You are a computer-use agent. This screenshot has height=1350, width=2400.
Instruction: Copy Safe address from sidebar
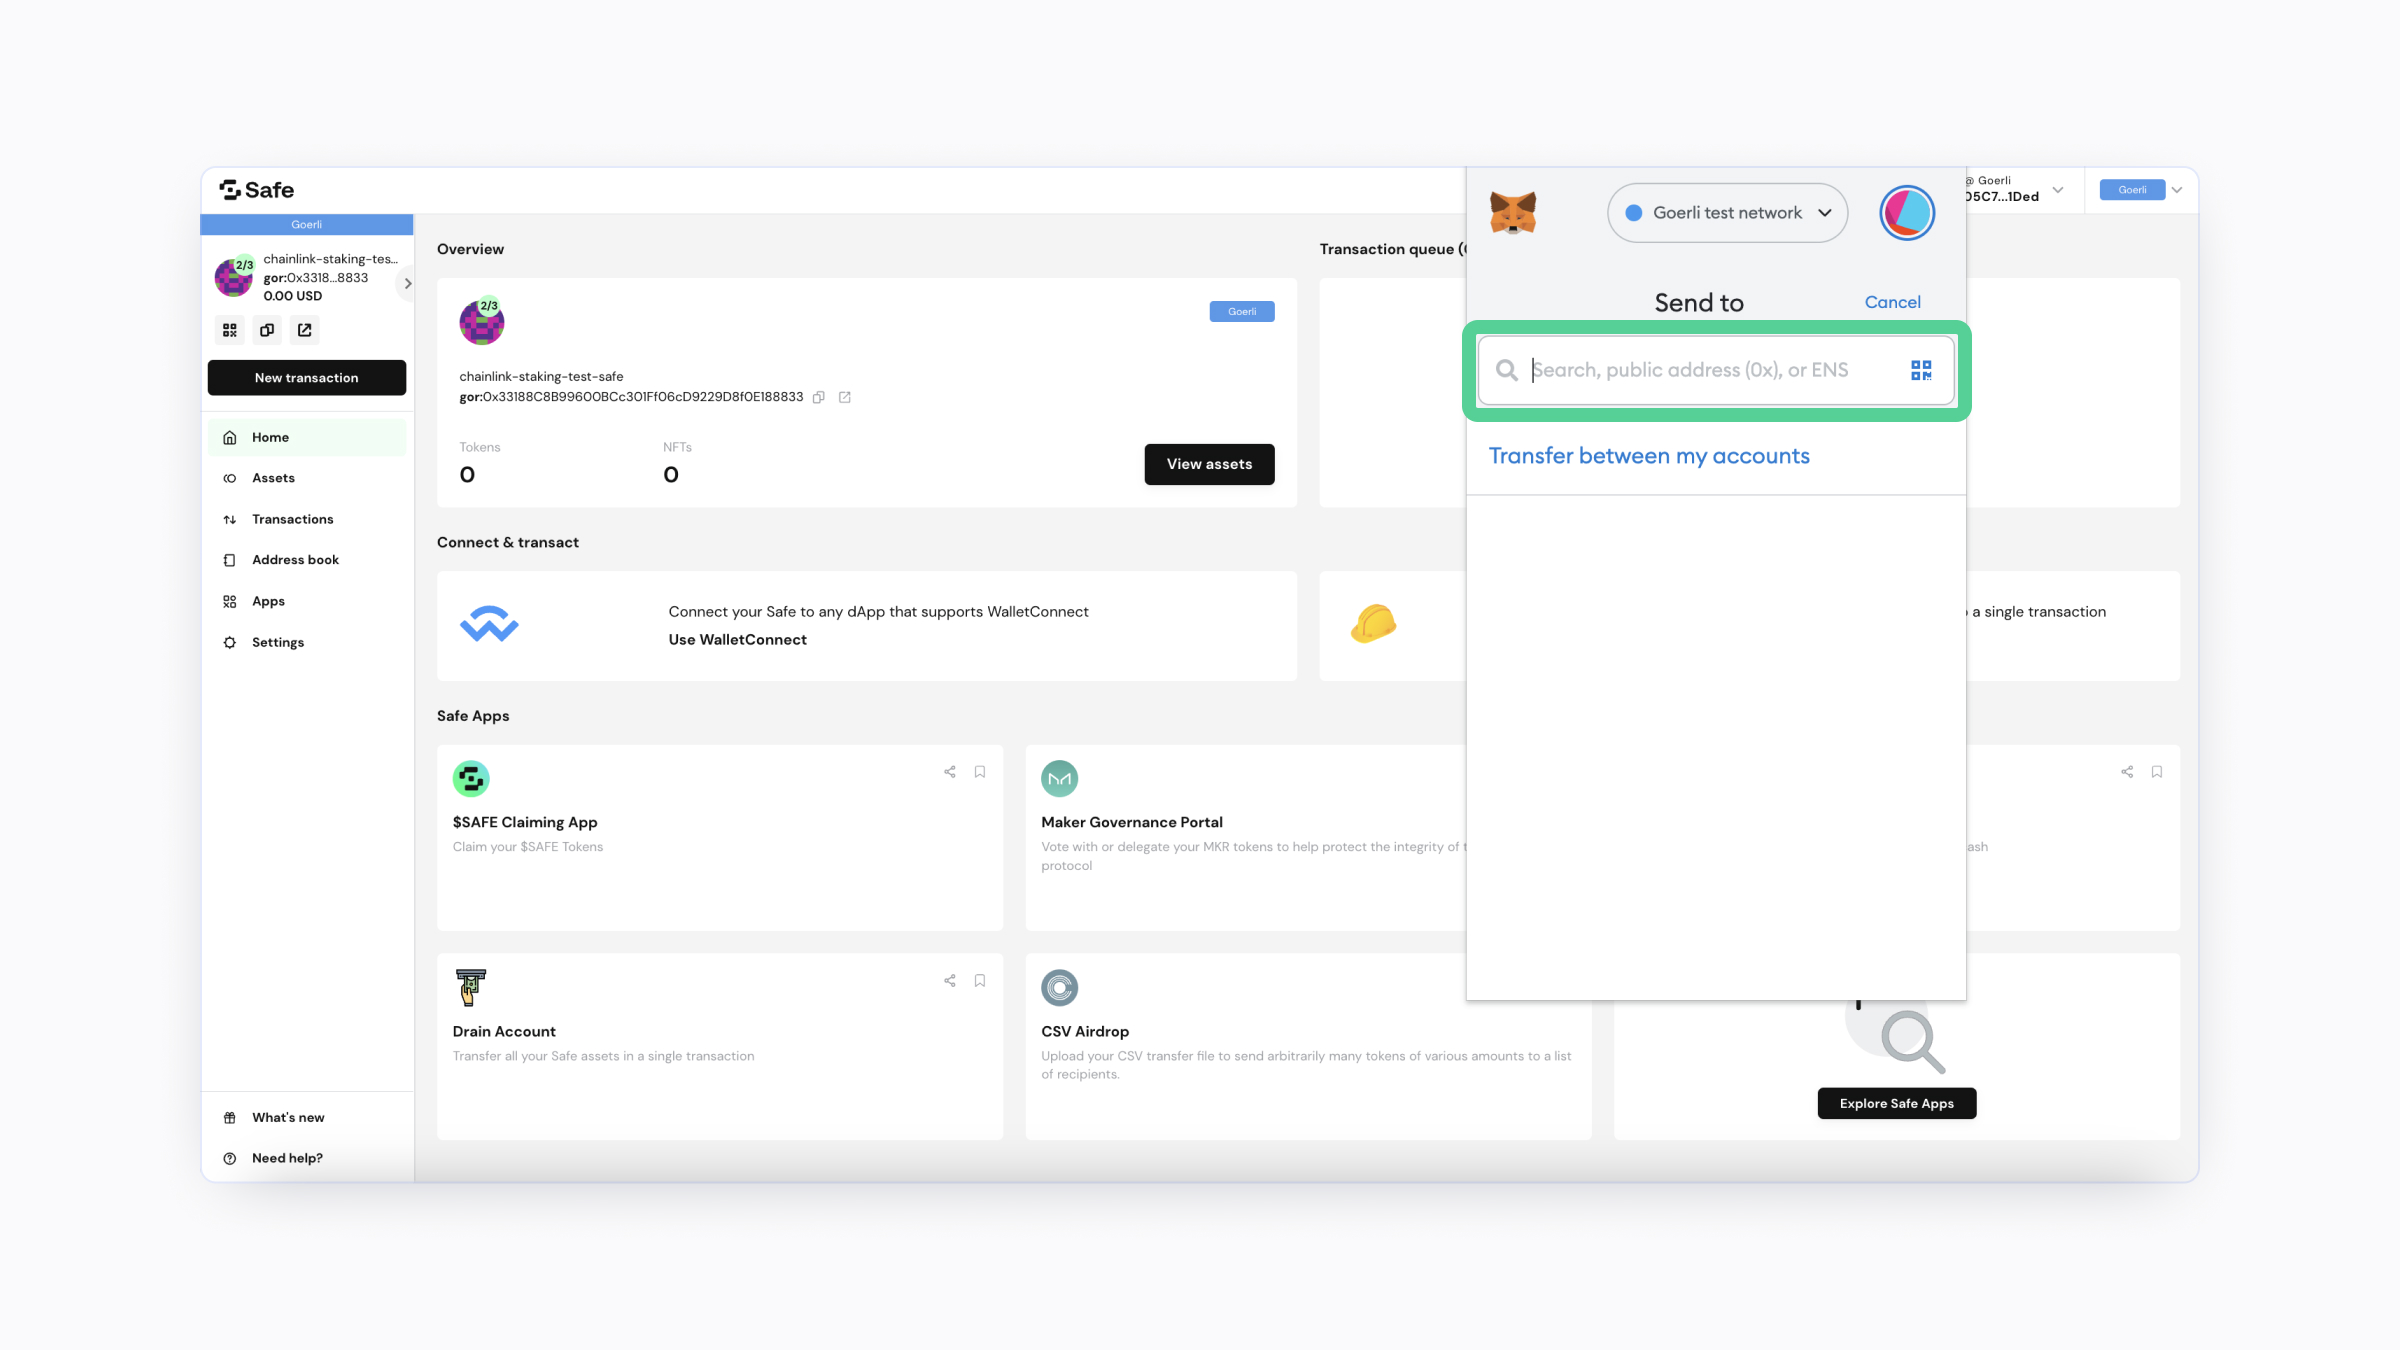267,330
